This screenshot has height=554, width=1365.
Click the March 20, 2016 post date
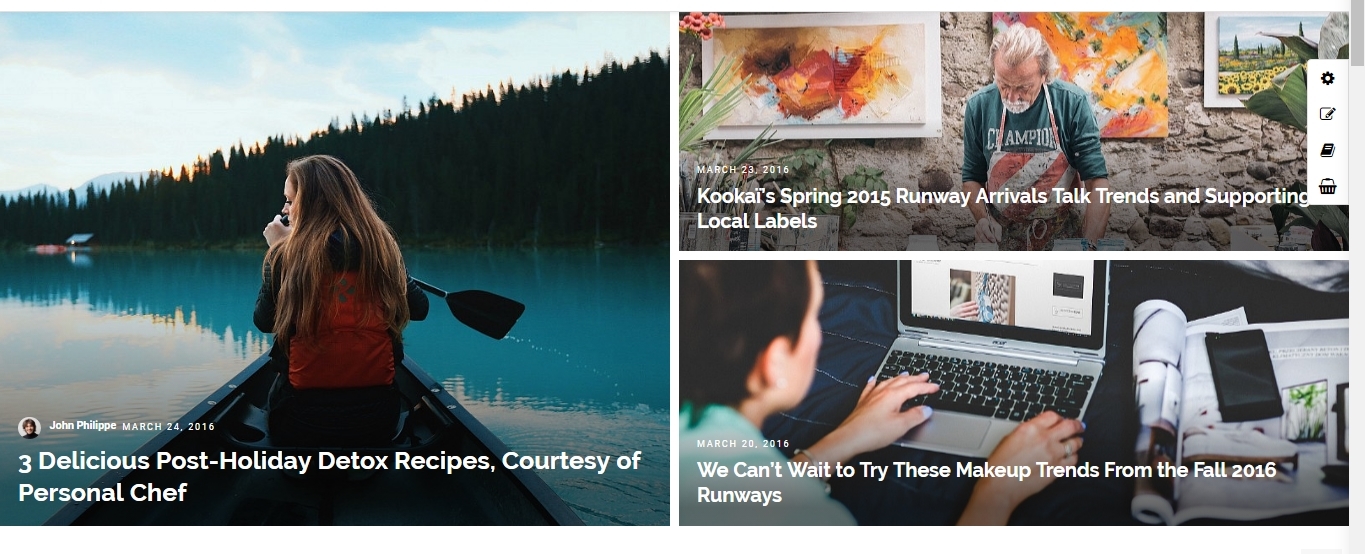click(x=743, y=444)
